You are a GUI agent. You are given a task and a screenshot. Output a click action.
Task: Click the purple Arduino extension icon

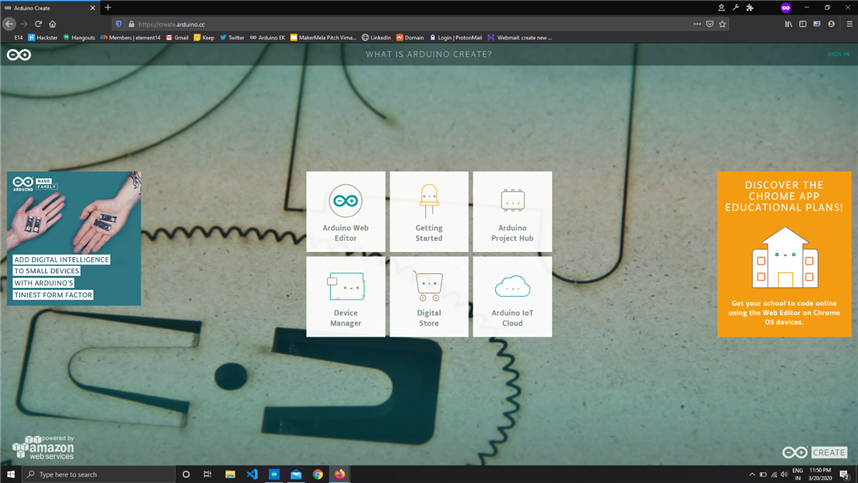coord(786,8)
